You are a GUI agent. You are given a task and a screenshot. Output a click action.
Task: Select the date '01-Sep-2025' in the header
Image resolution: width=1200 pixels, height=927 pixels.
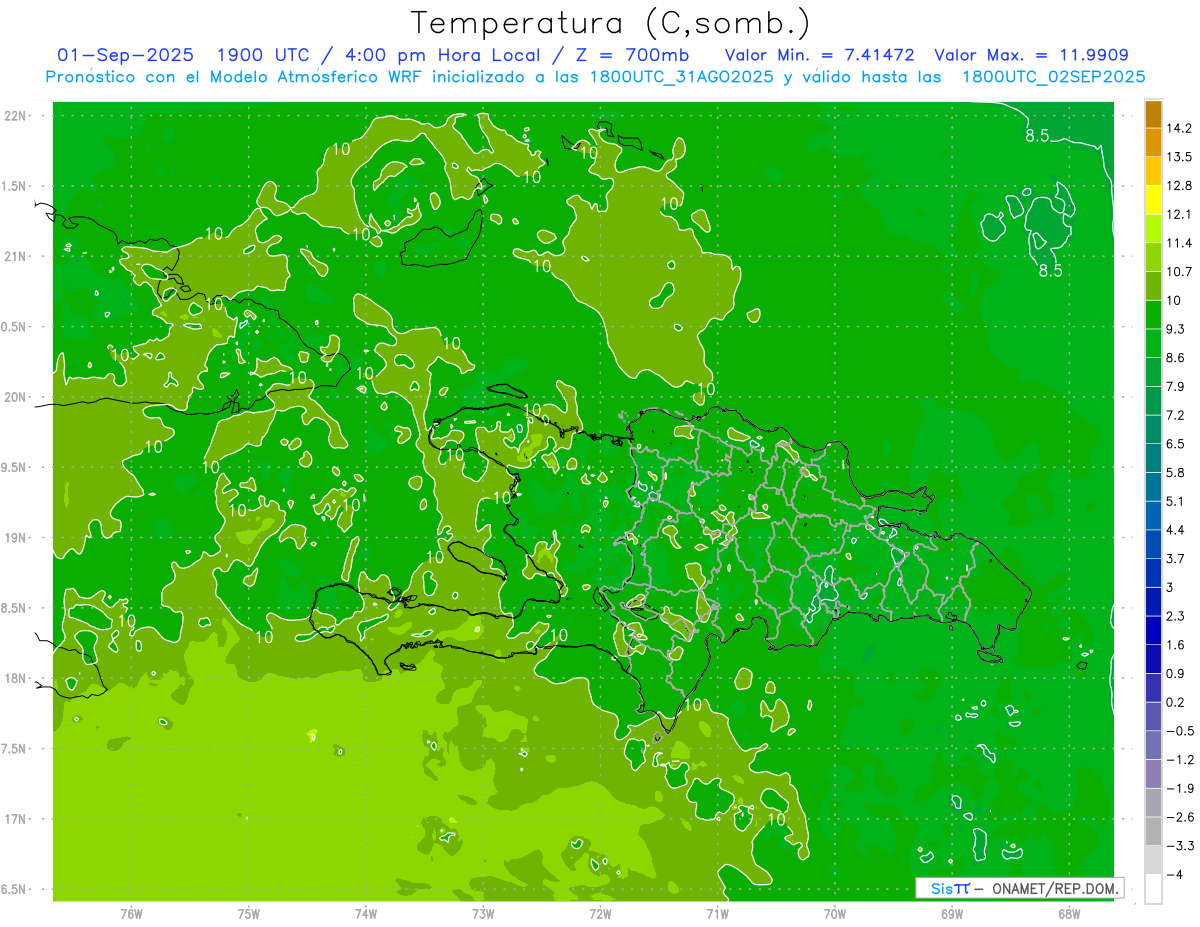coord(126,55)
